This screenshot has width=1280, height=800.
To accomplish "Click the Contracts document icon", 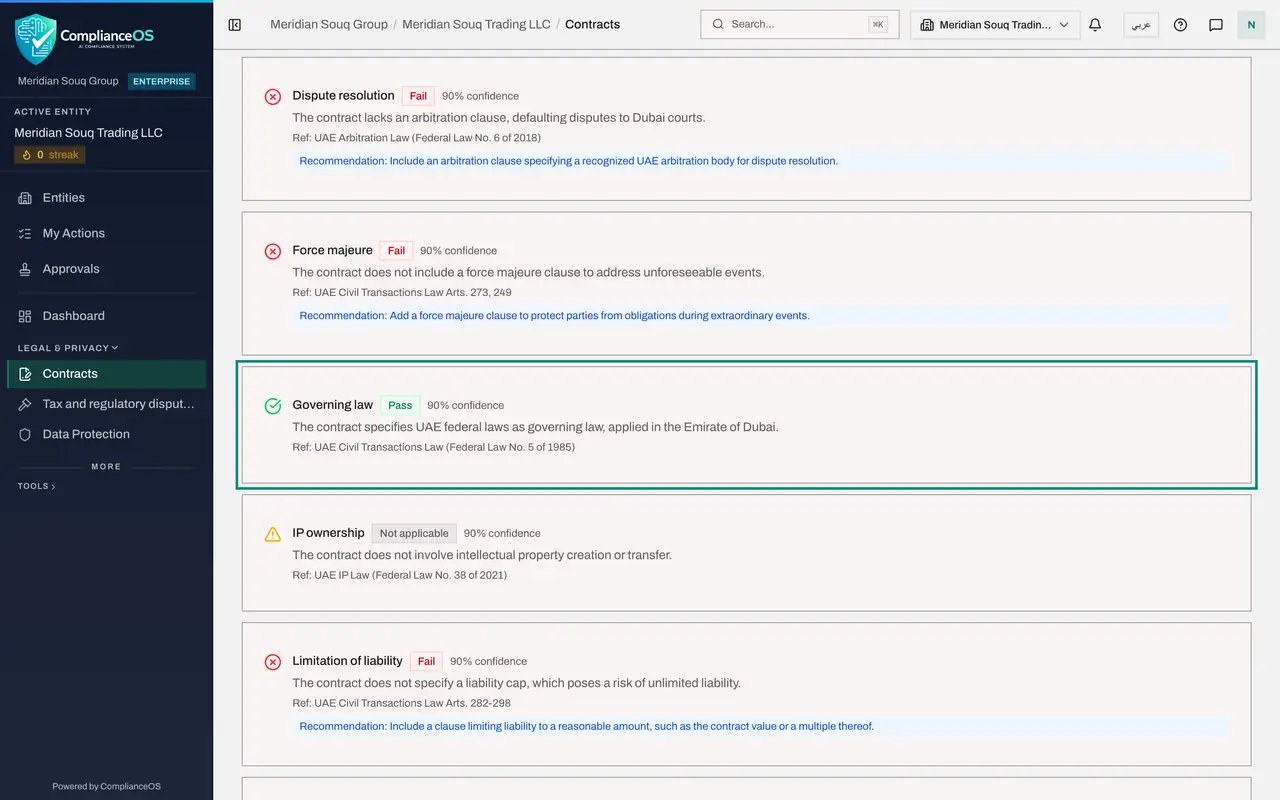I will [25, 374].
